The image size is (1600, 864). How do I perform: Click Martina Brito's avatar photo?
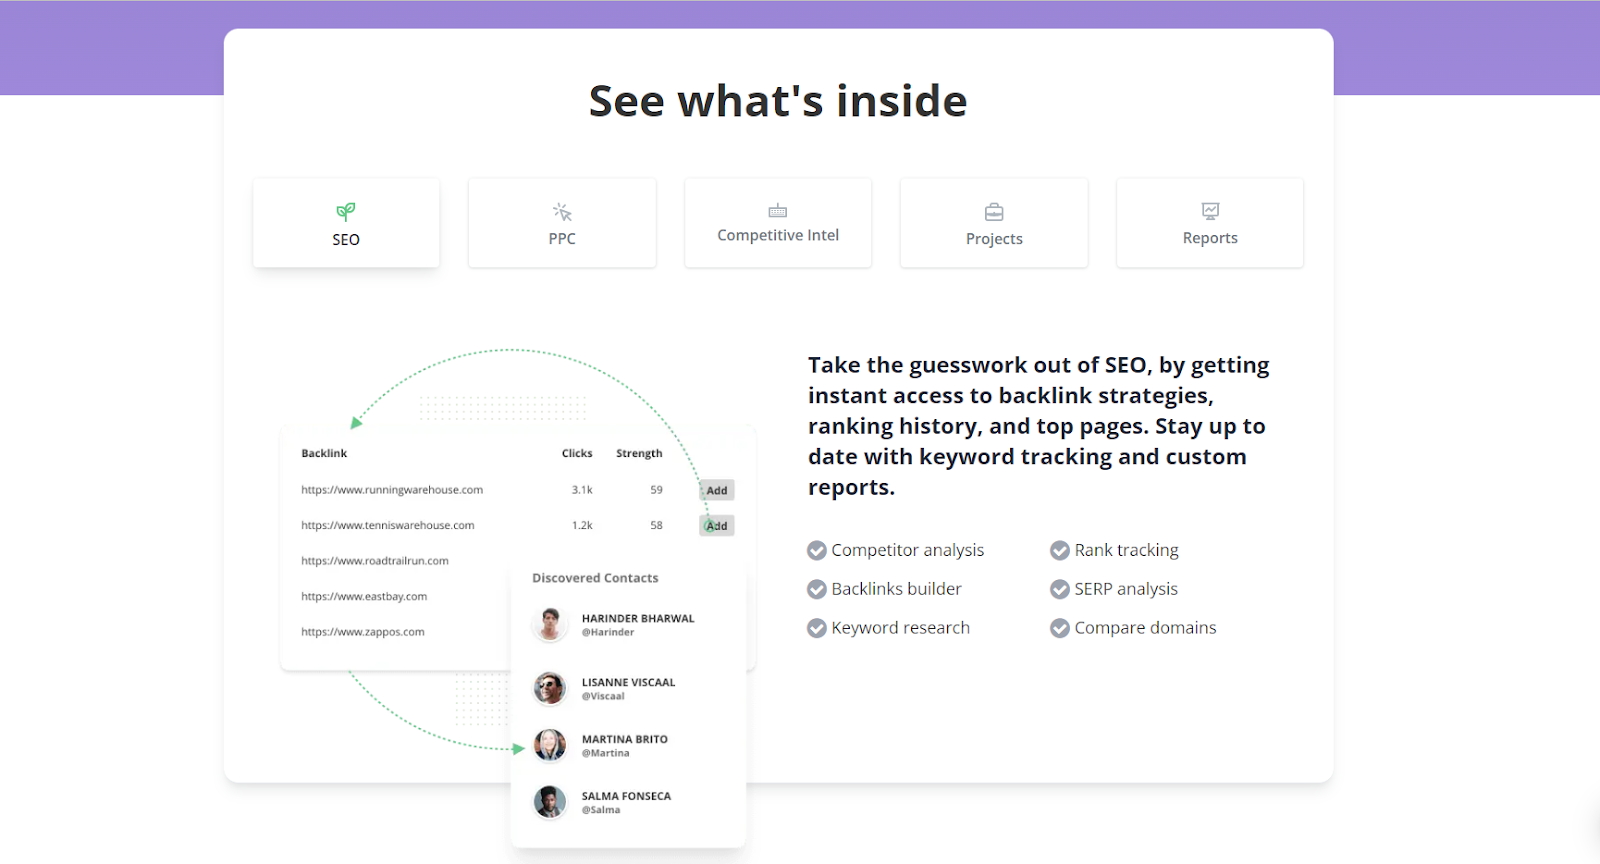[549, 745]
